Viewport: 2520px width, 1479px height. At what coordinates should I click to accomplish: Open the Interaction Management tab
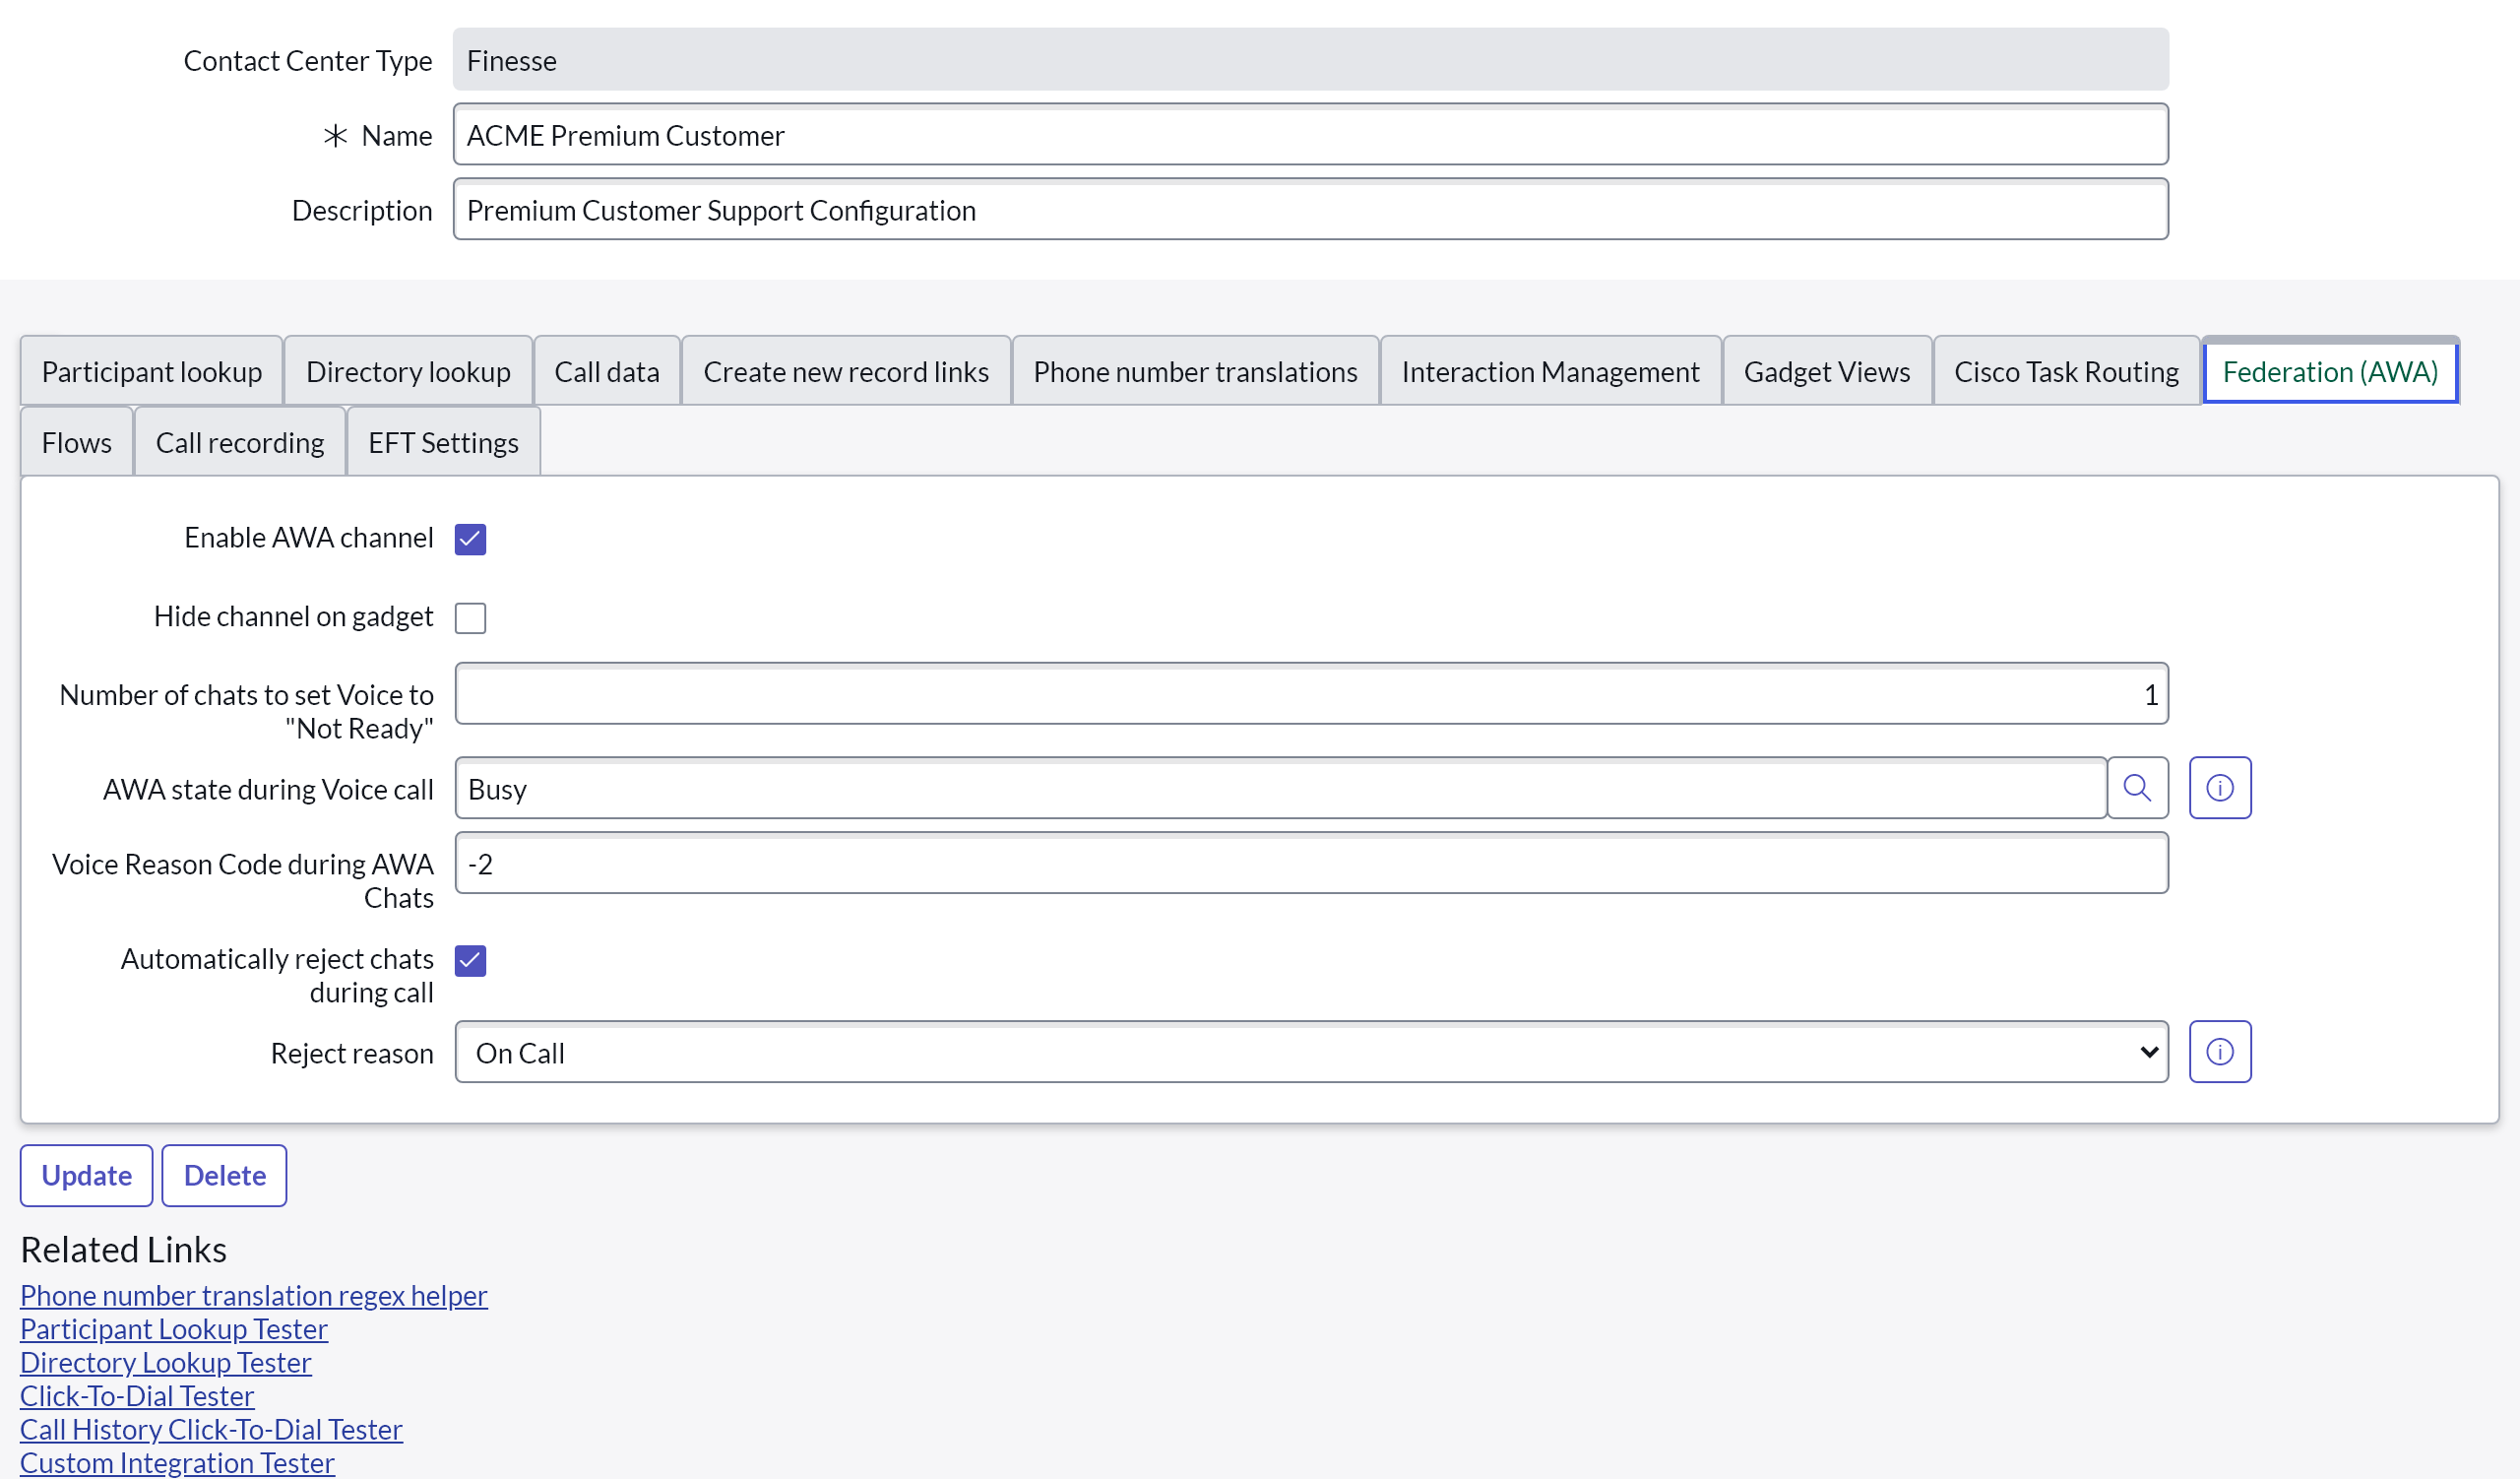click(1549, 372)
